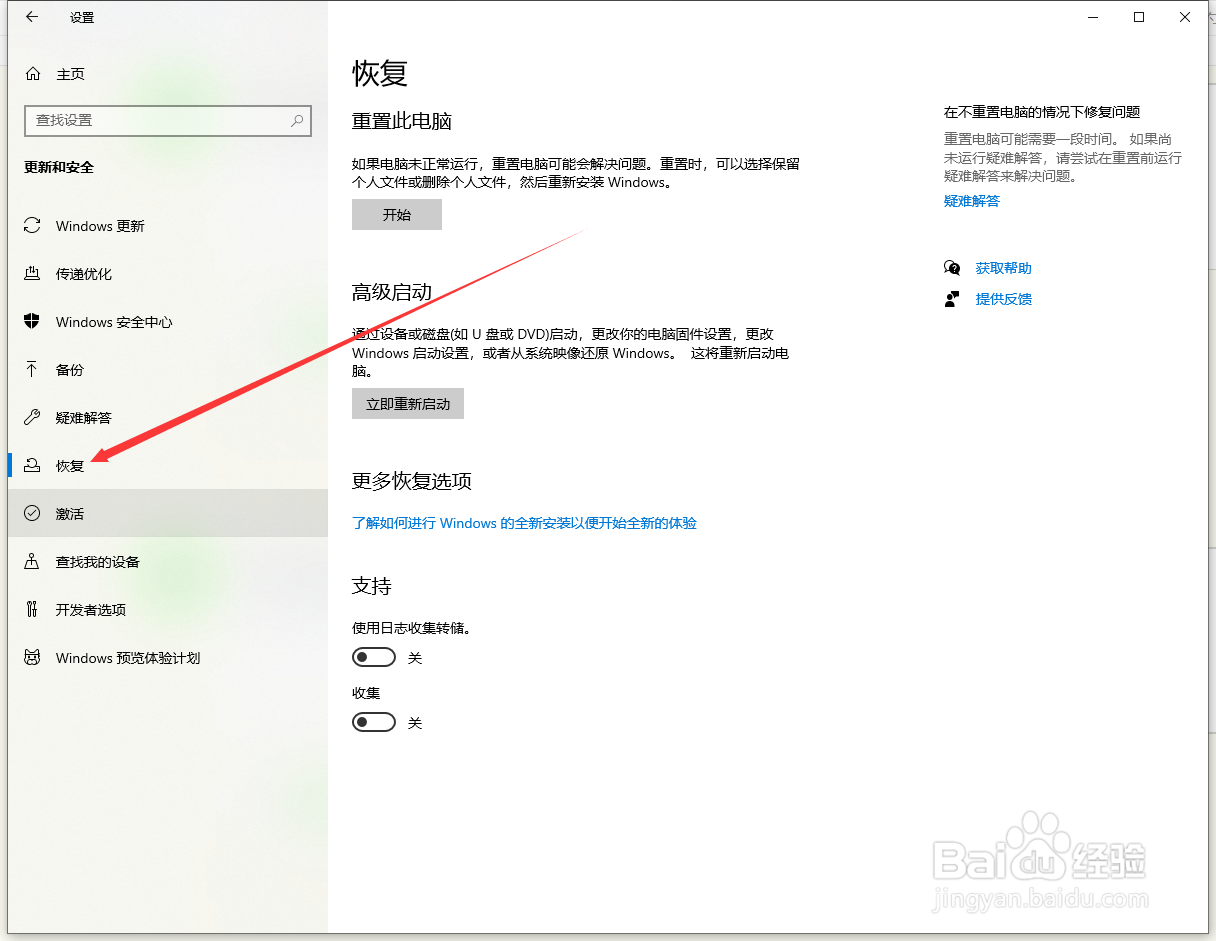Open the 疑难解答 section
The height and width of the screenshot is (941, 1216).
pos(168,418)
